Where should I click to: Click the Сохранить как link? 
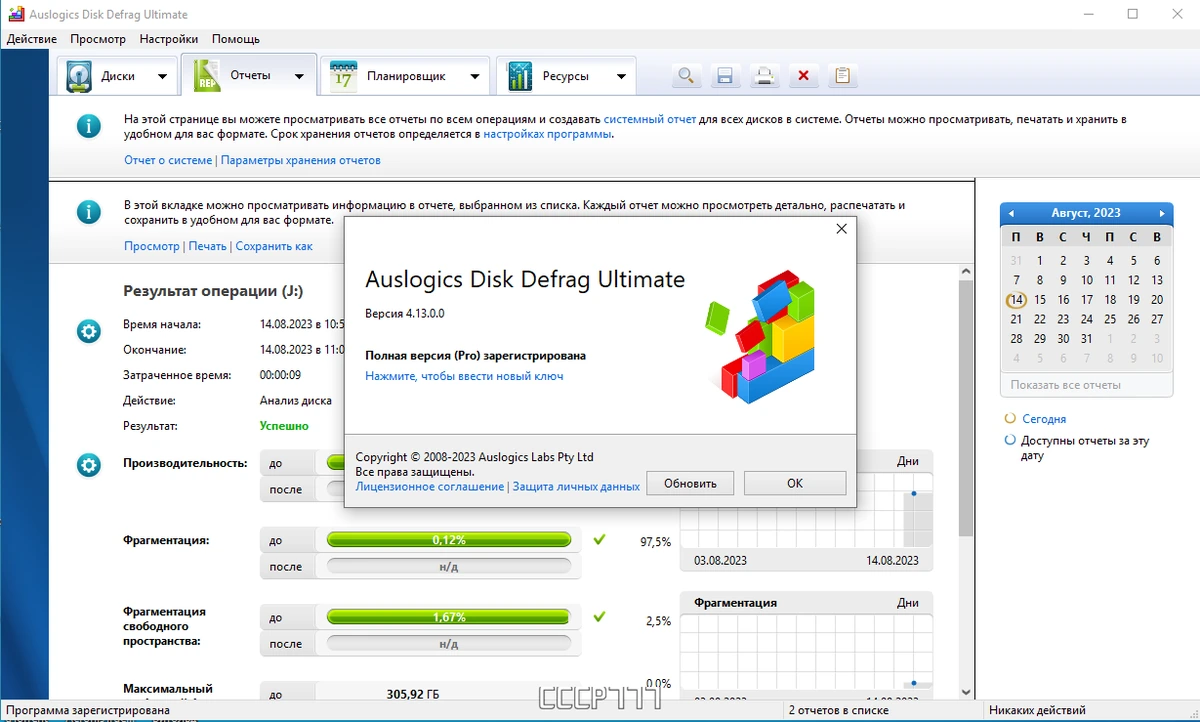coord(274,246)
